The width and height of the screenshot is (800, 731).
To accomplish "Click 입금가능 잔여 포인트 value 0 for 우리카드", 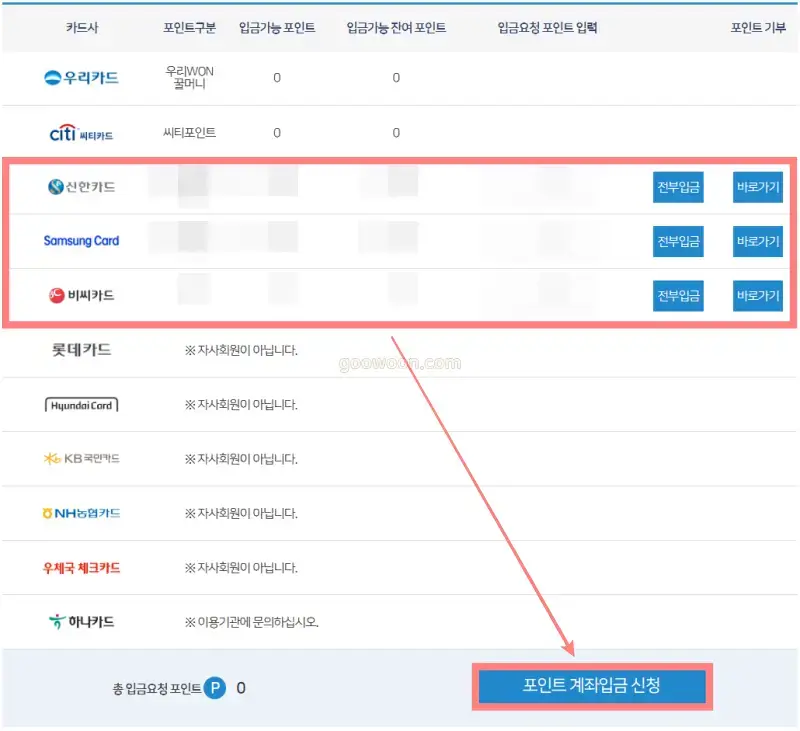I will pos(396,78).
